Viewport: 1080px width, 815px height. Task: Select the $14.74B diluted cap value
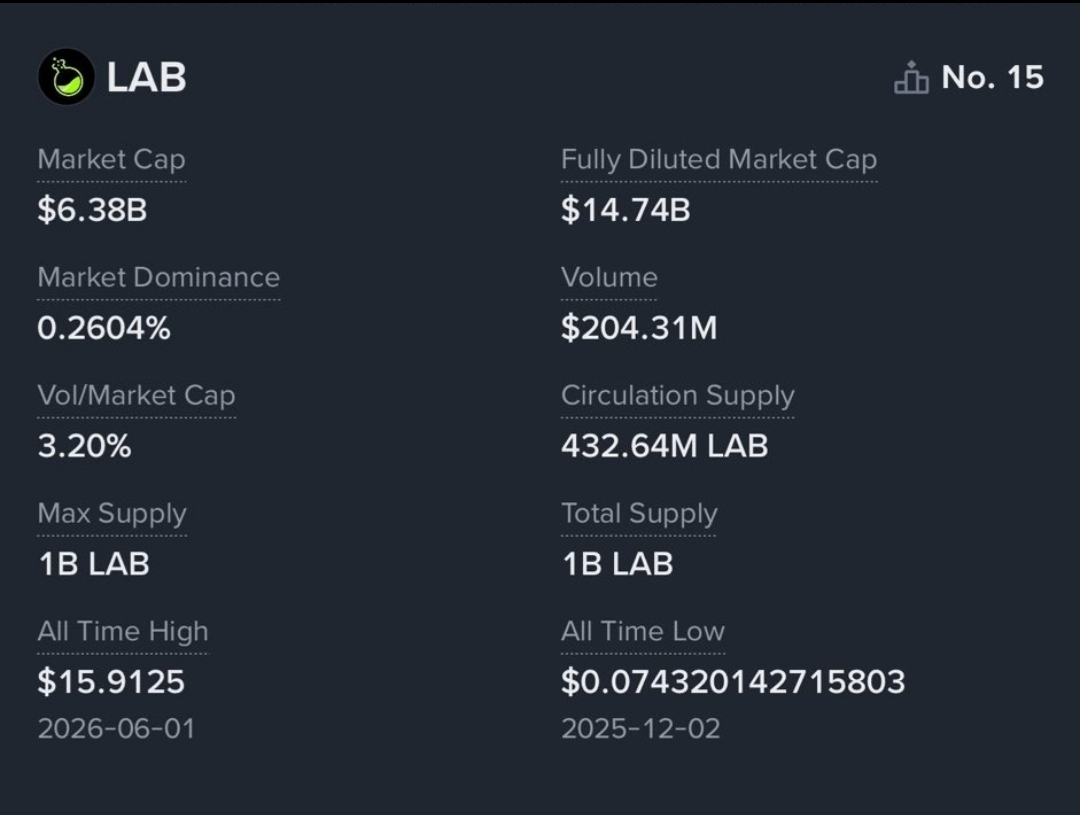[625, 209]
